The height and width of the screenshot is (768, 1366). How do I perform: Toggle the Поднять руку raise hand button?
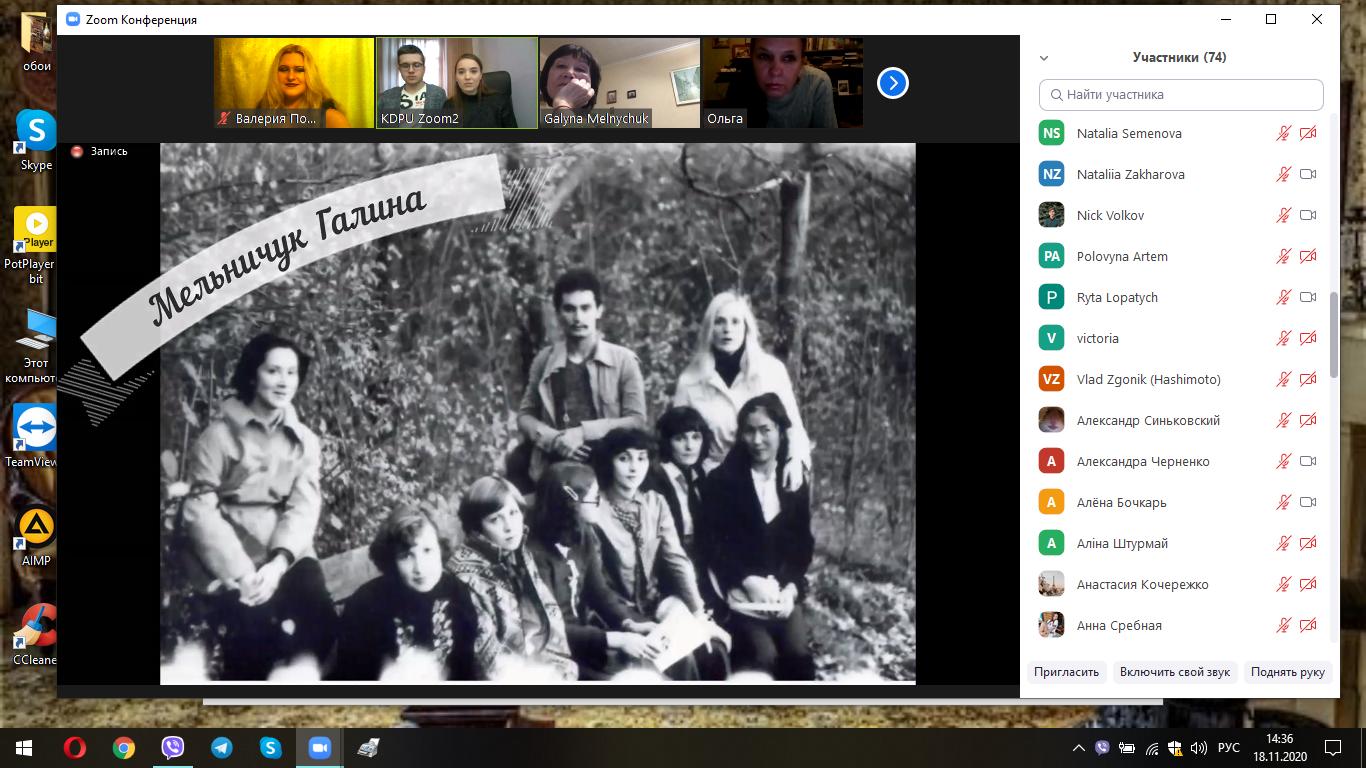pyautogui.click(x=1287, y=672)
